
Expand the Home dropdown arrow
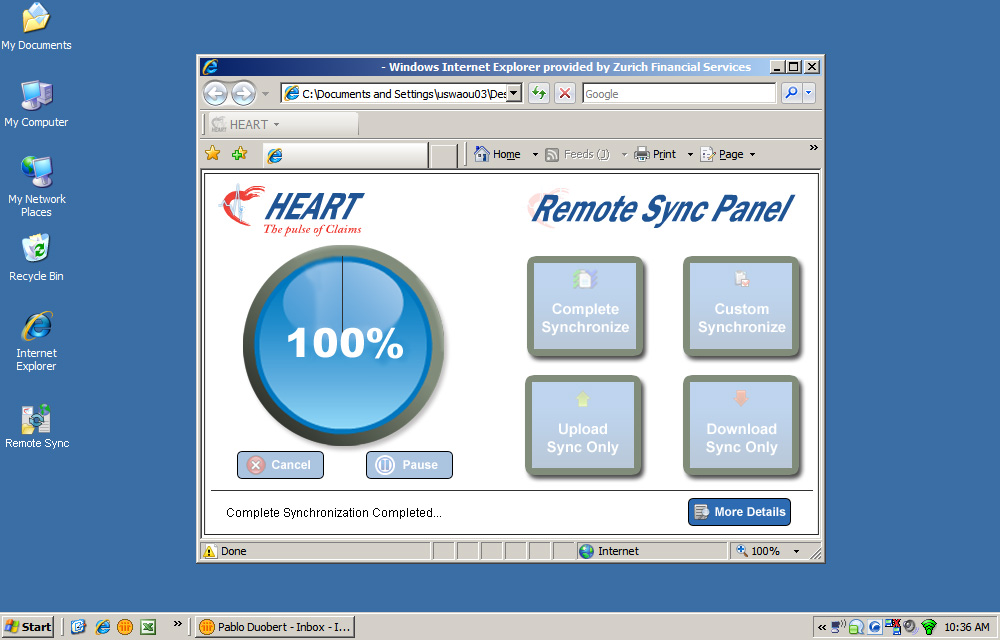tap(535, 155)
